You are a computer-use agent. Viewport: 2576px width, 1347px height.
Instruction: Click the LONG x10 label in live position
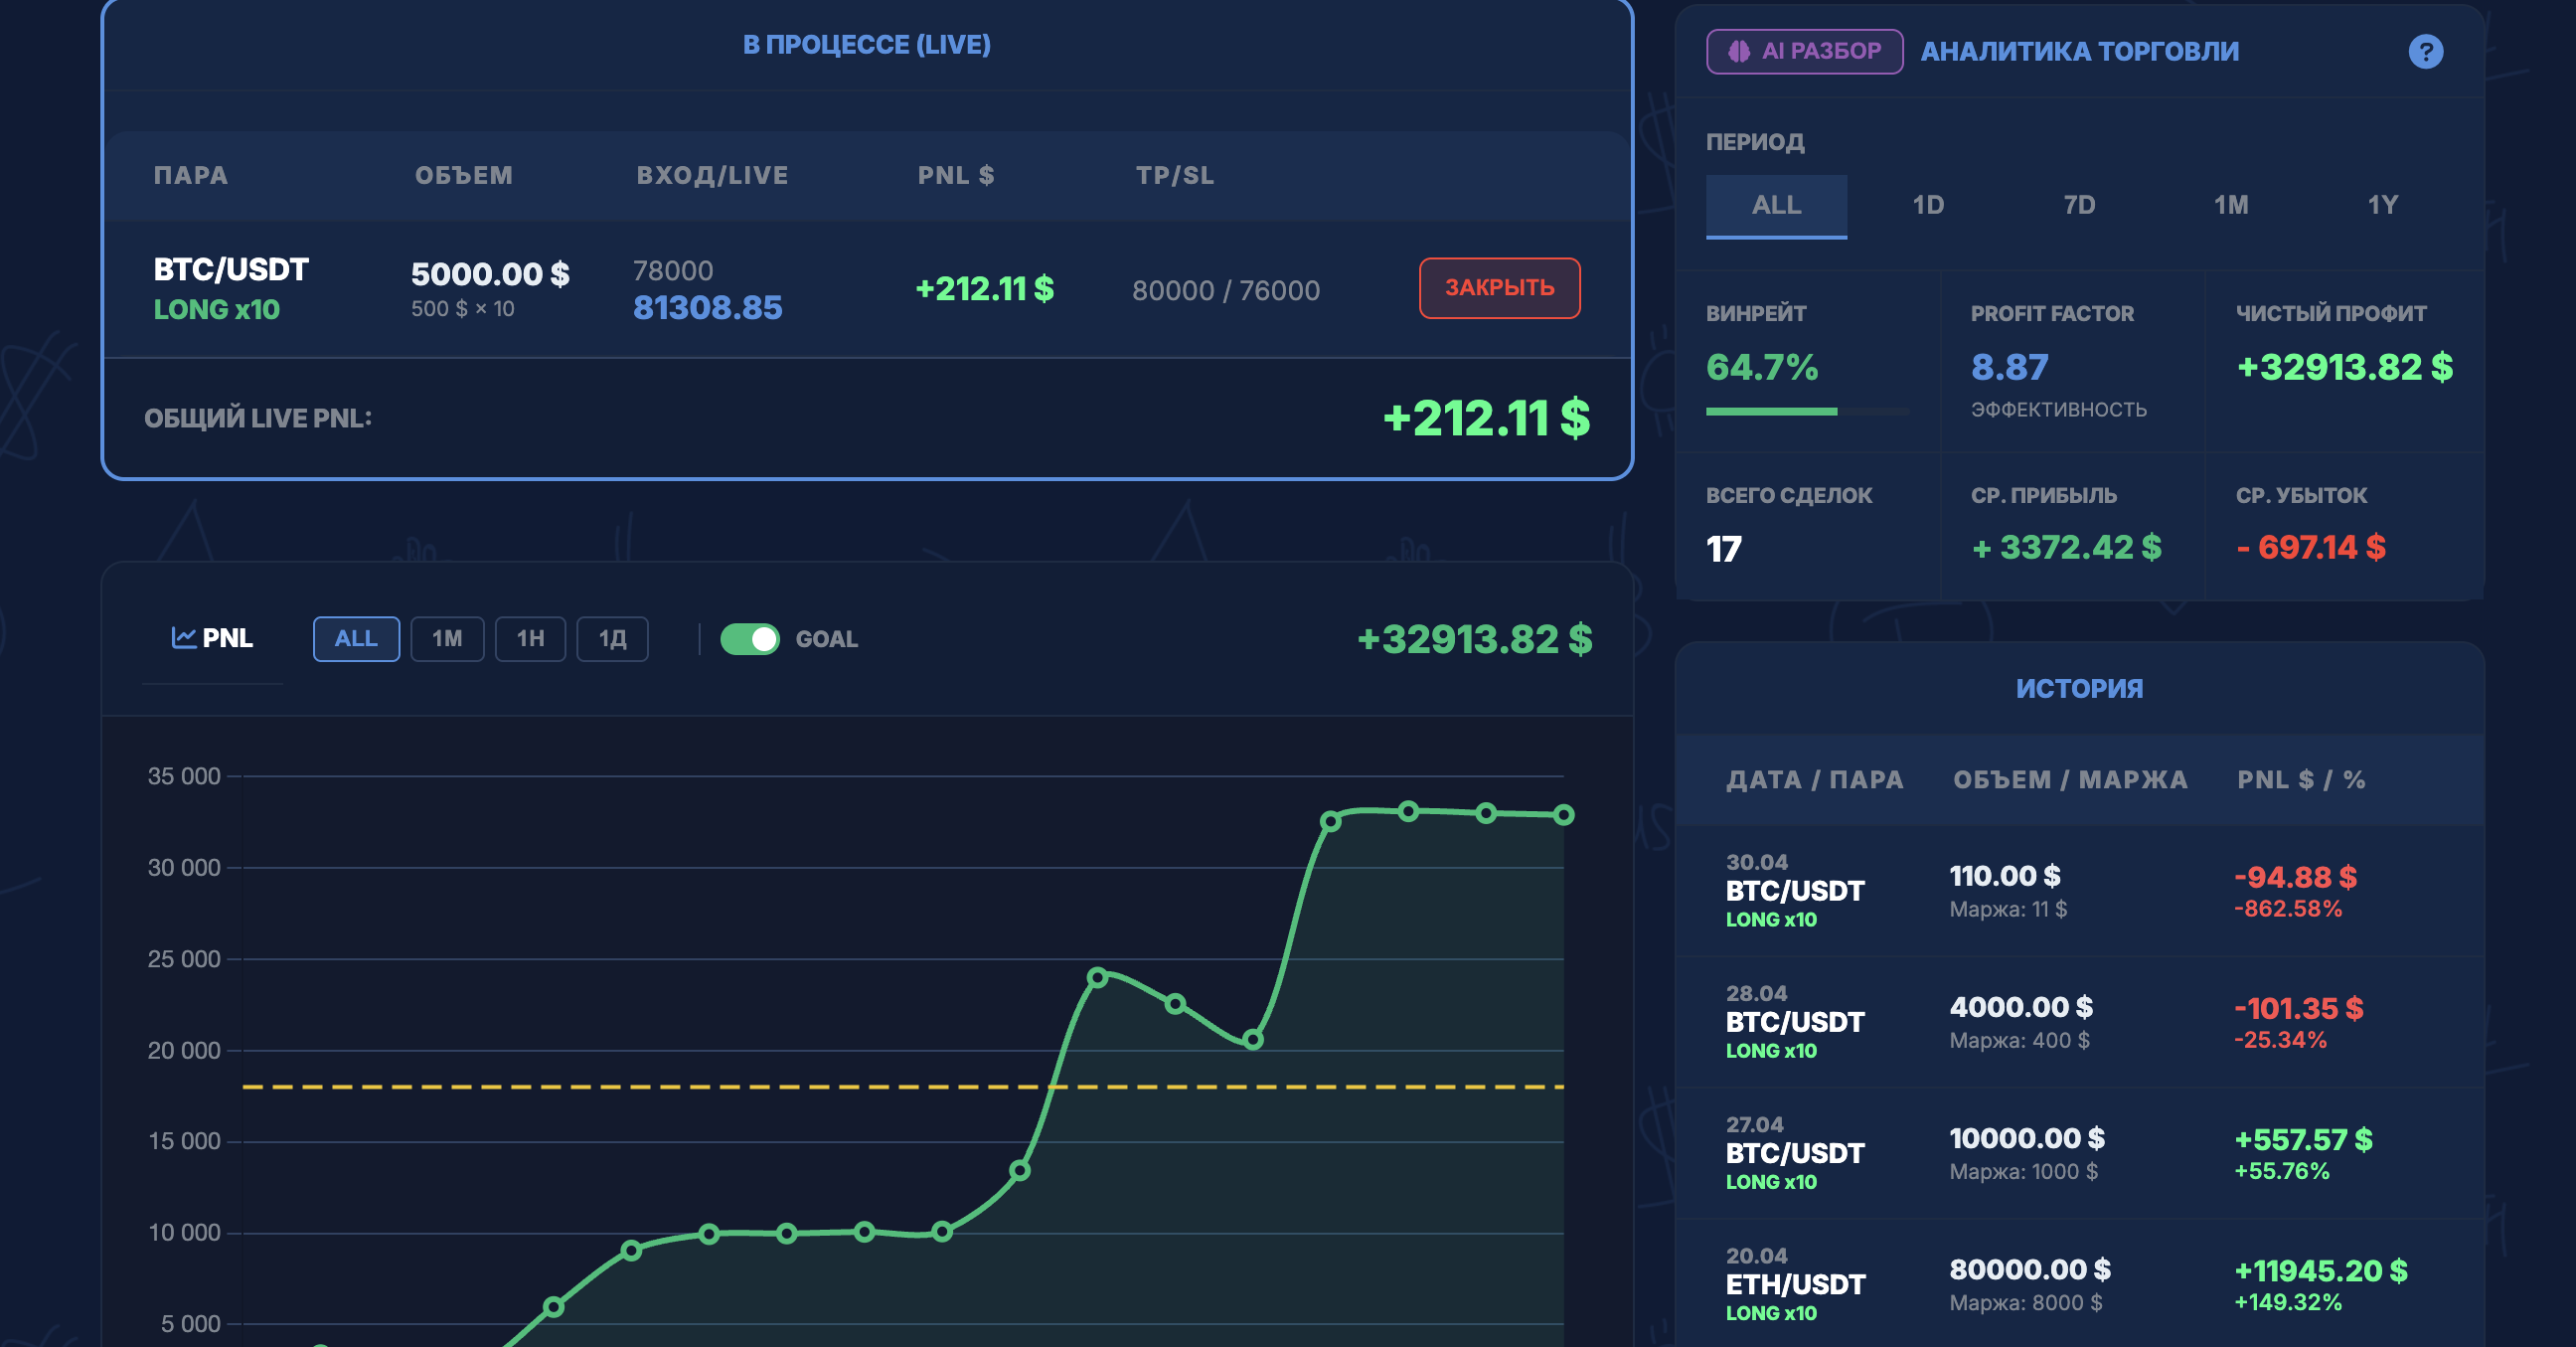click(x=217, y=310)
